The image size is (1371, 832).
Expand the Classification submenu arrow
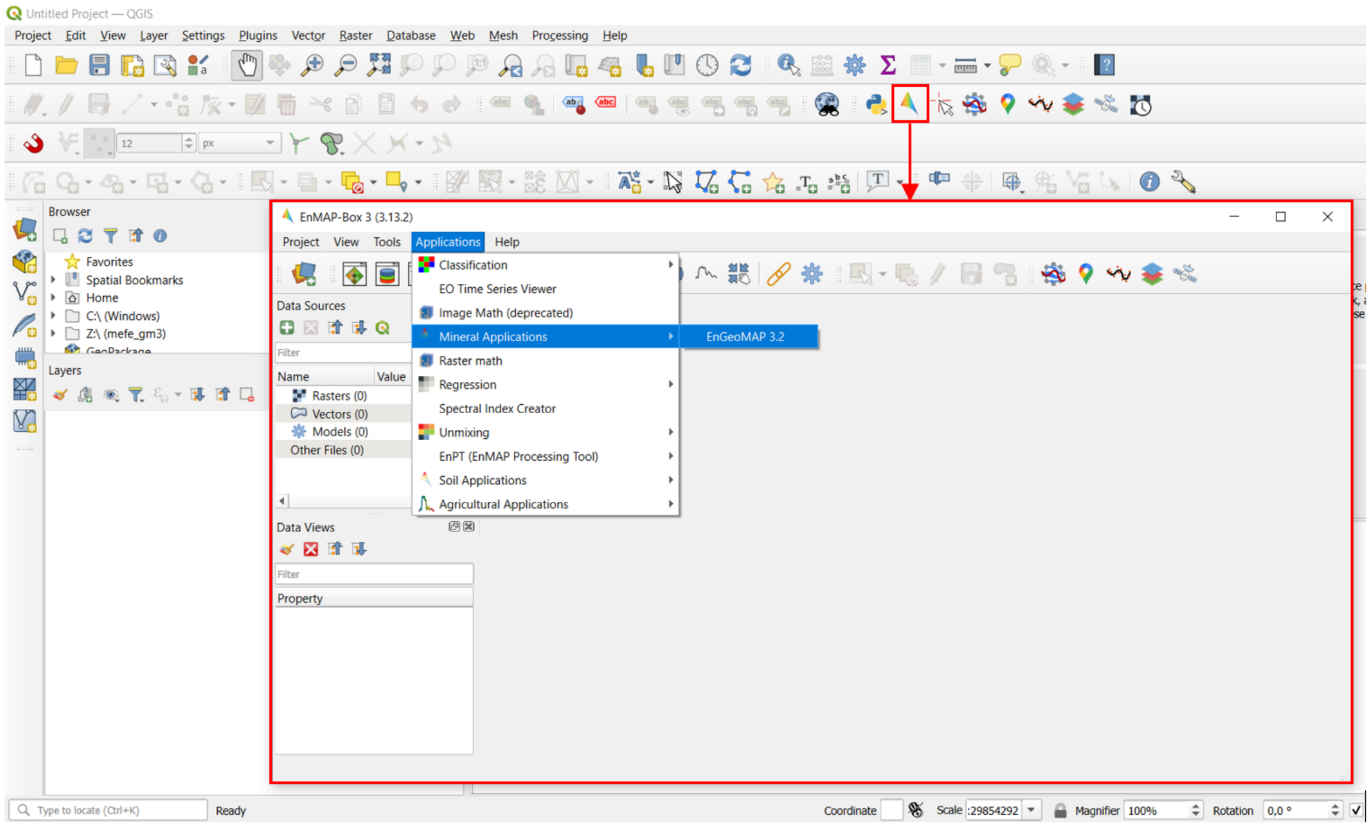[x=671, y=265]
